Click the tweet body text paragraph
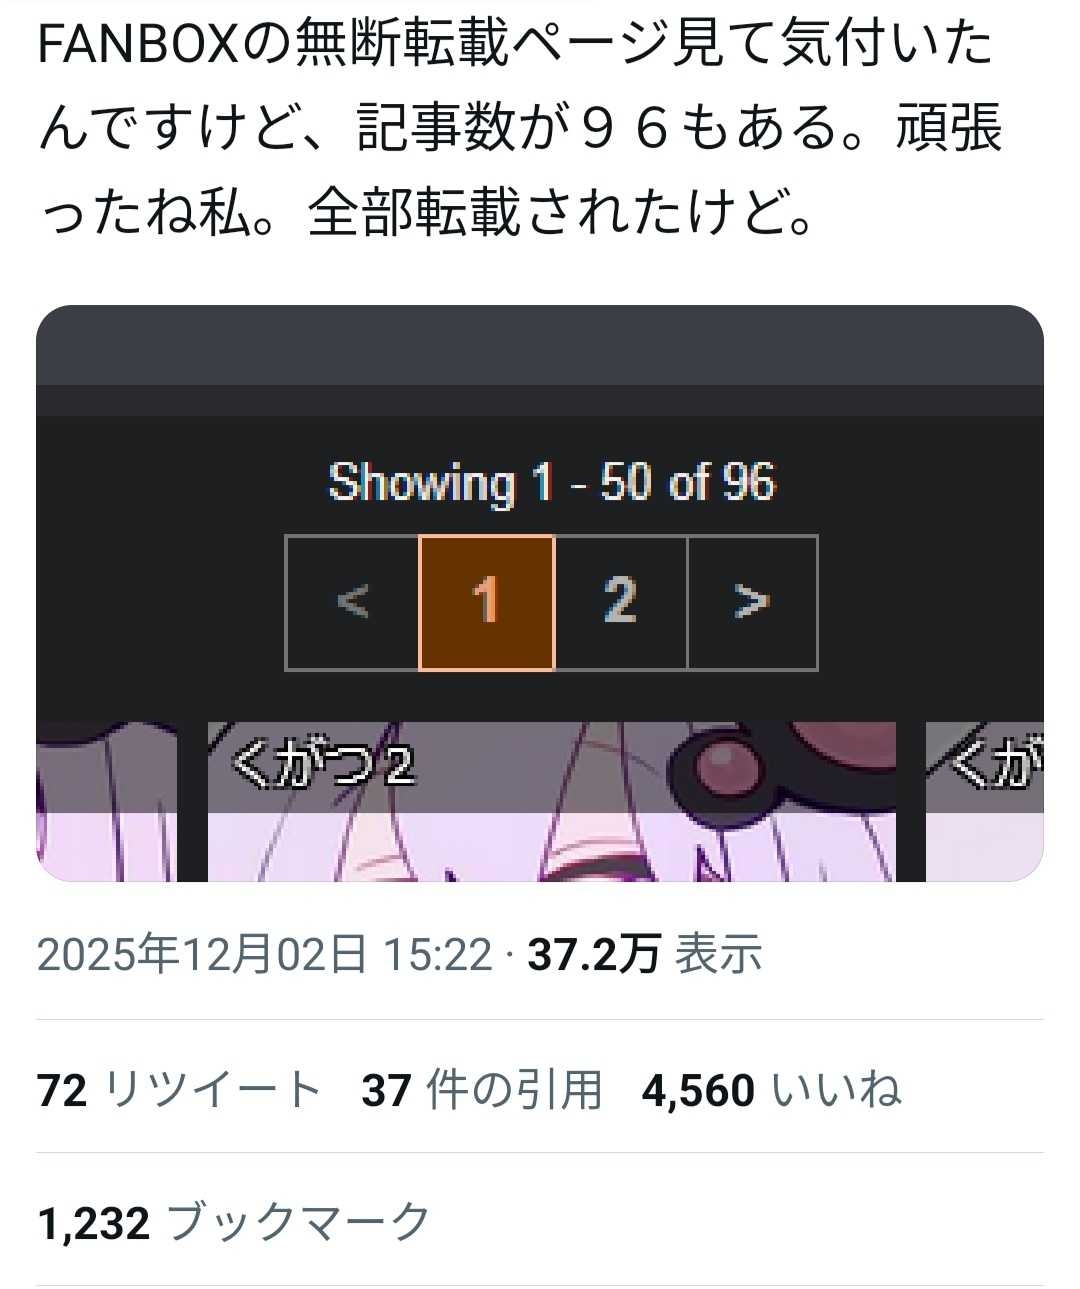 (x=520, y=128)
